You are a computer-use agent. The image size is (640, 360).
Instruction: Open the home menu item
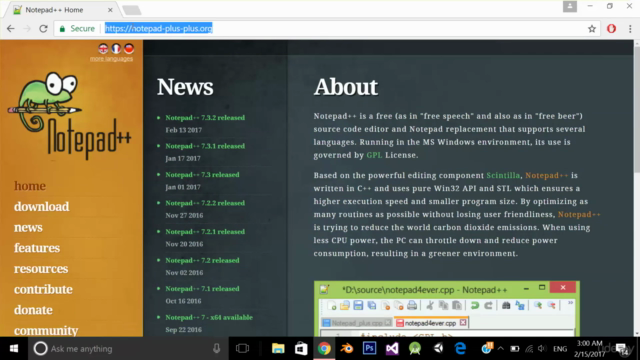click(30, 186)
